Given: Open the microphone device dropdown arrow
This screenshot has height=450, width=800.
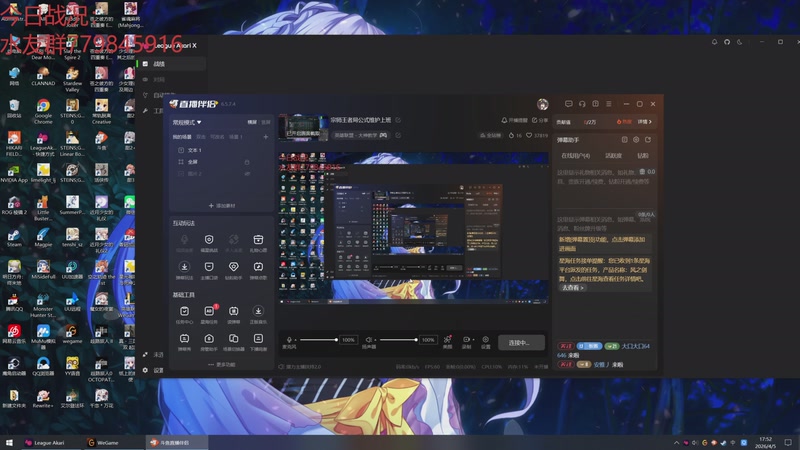Looking at the screenshot, I should pos(295,340).
